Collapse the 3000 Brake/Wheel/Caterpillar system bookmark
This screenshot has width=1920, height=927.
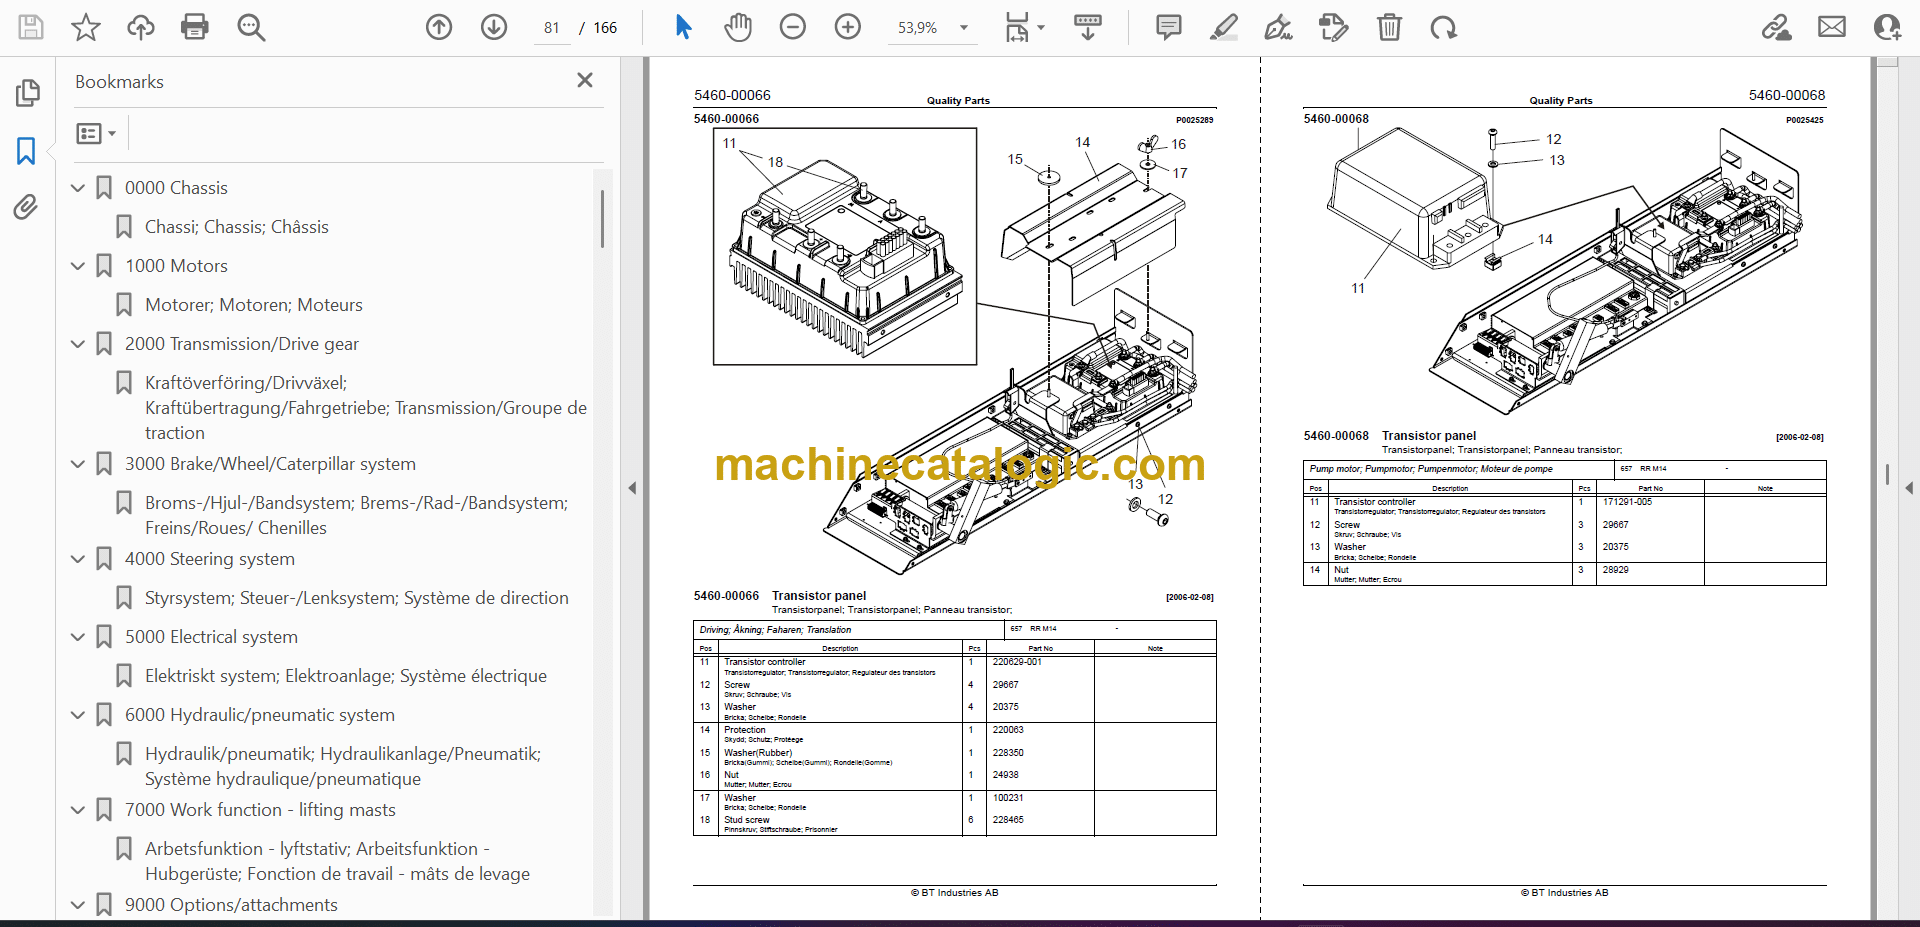(x=78, y=464)
